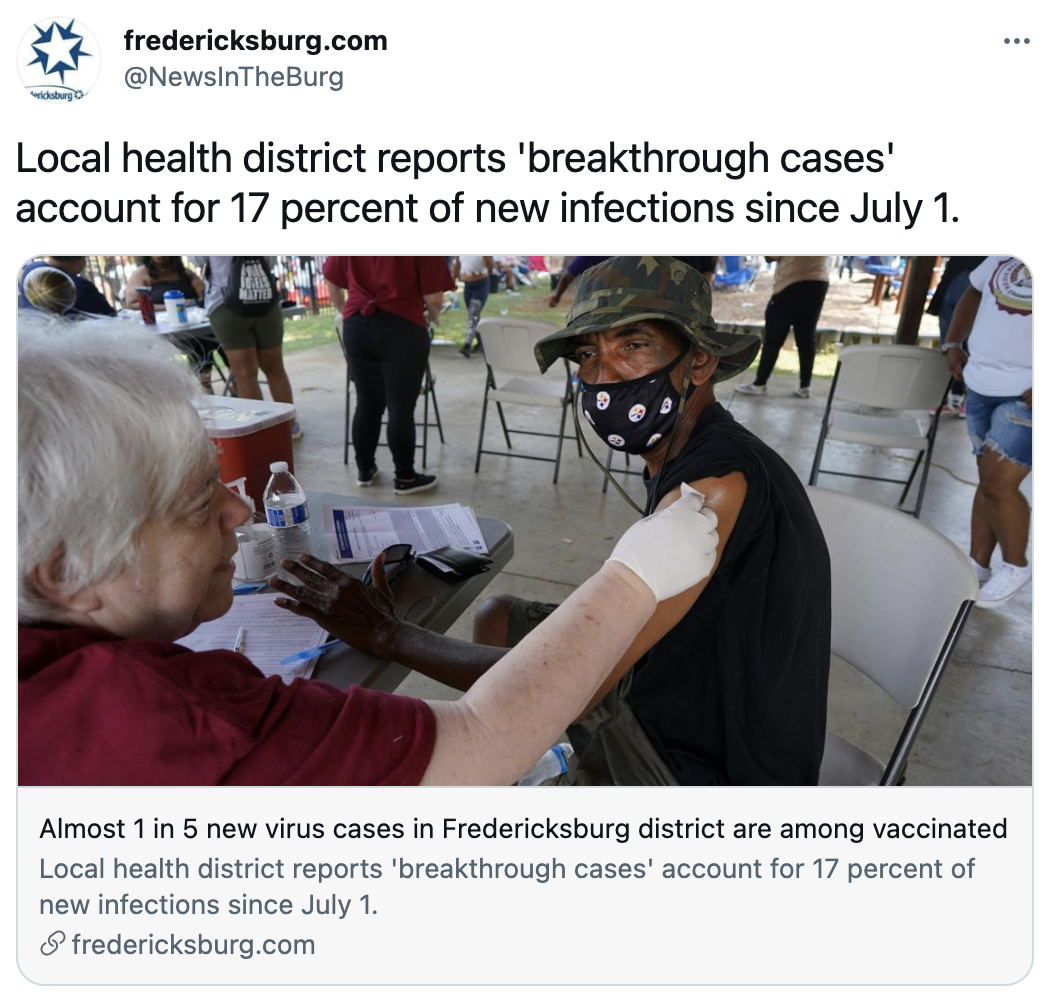Click the words 'new infections since July 1.' in card

tap(208, 905)
